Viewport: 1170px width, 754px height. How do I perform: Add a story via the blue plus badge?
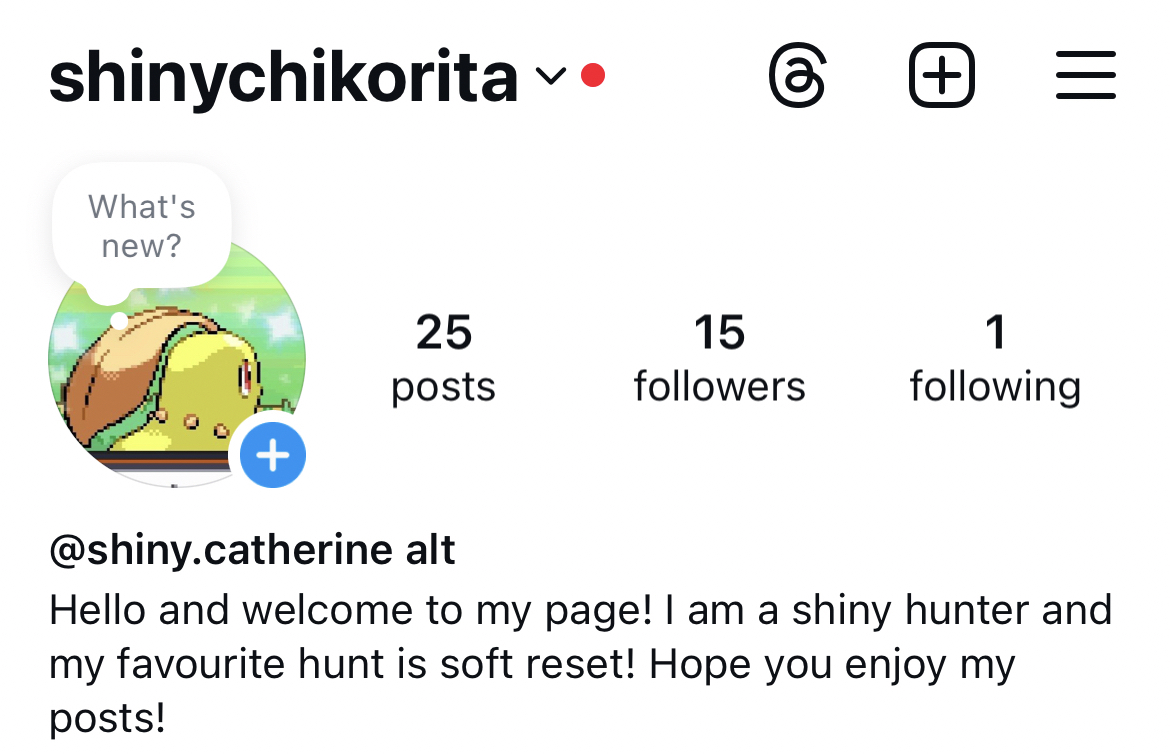point(272,455)
